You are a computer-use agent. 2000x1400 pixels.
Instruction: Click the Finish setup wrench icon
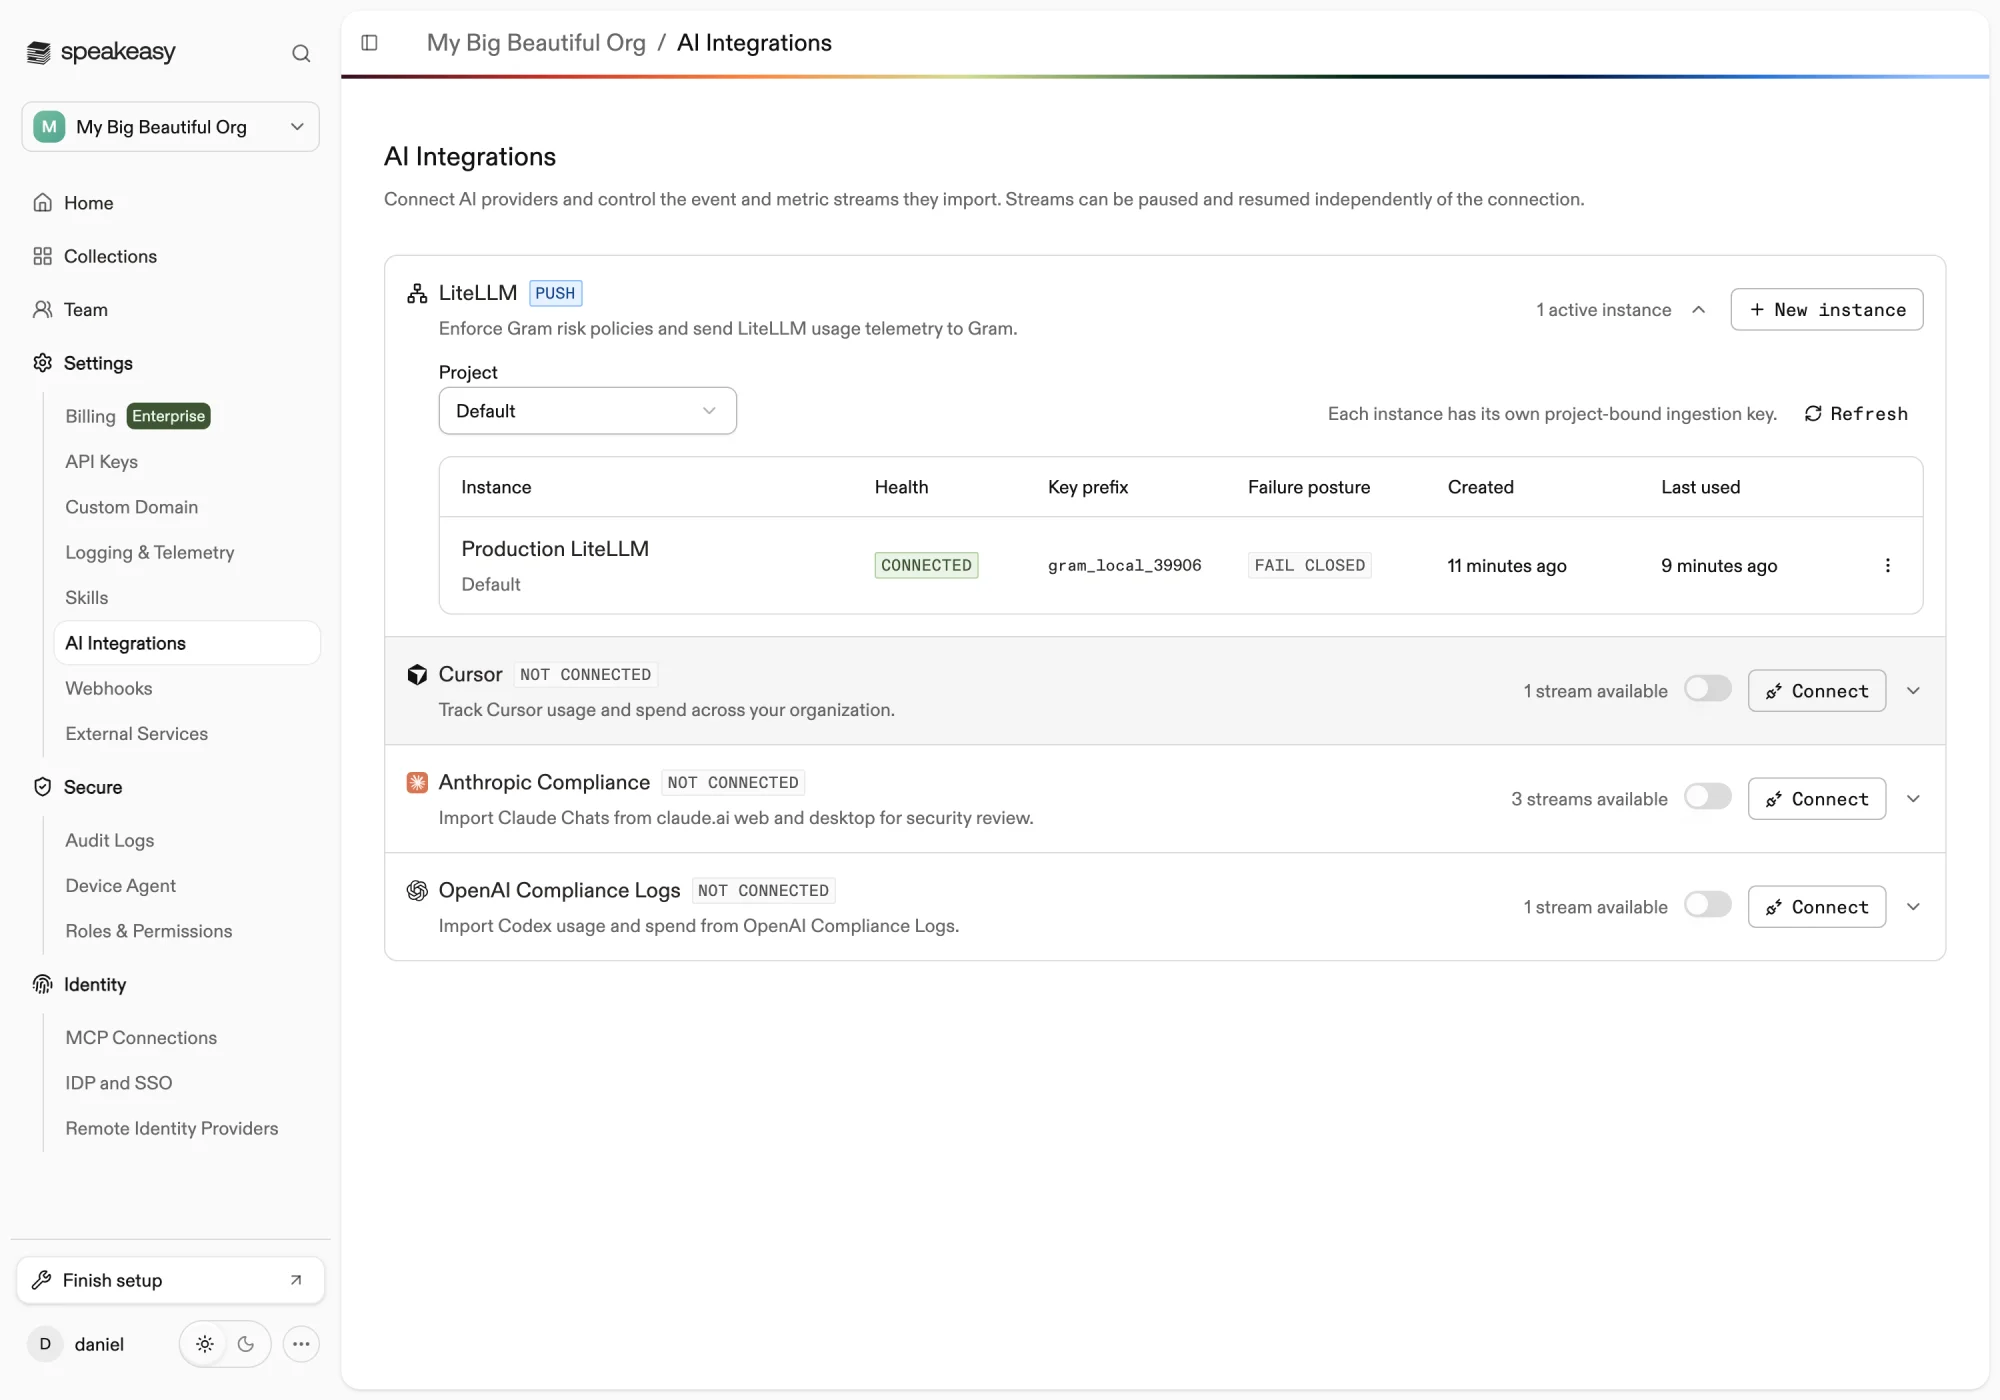(x=42, y=1280)
